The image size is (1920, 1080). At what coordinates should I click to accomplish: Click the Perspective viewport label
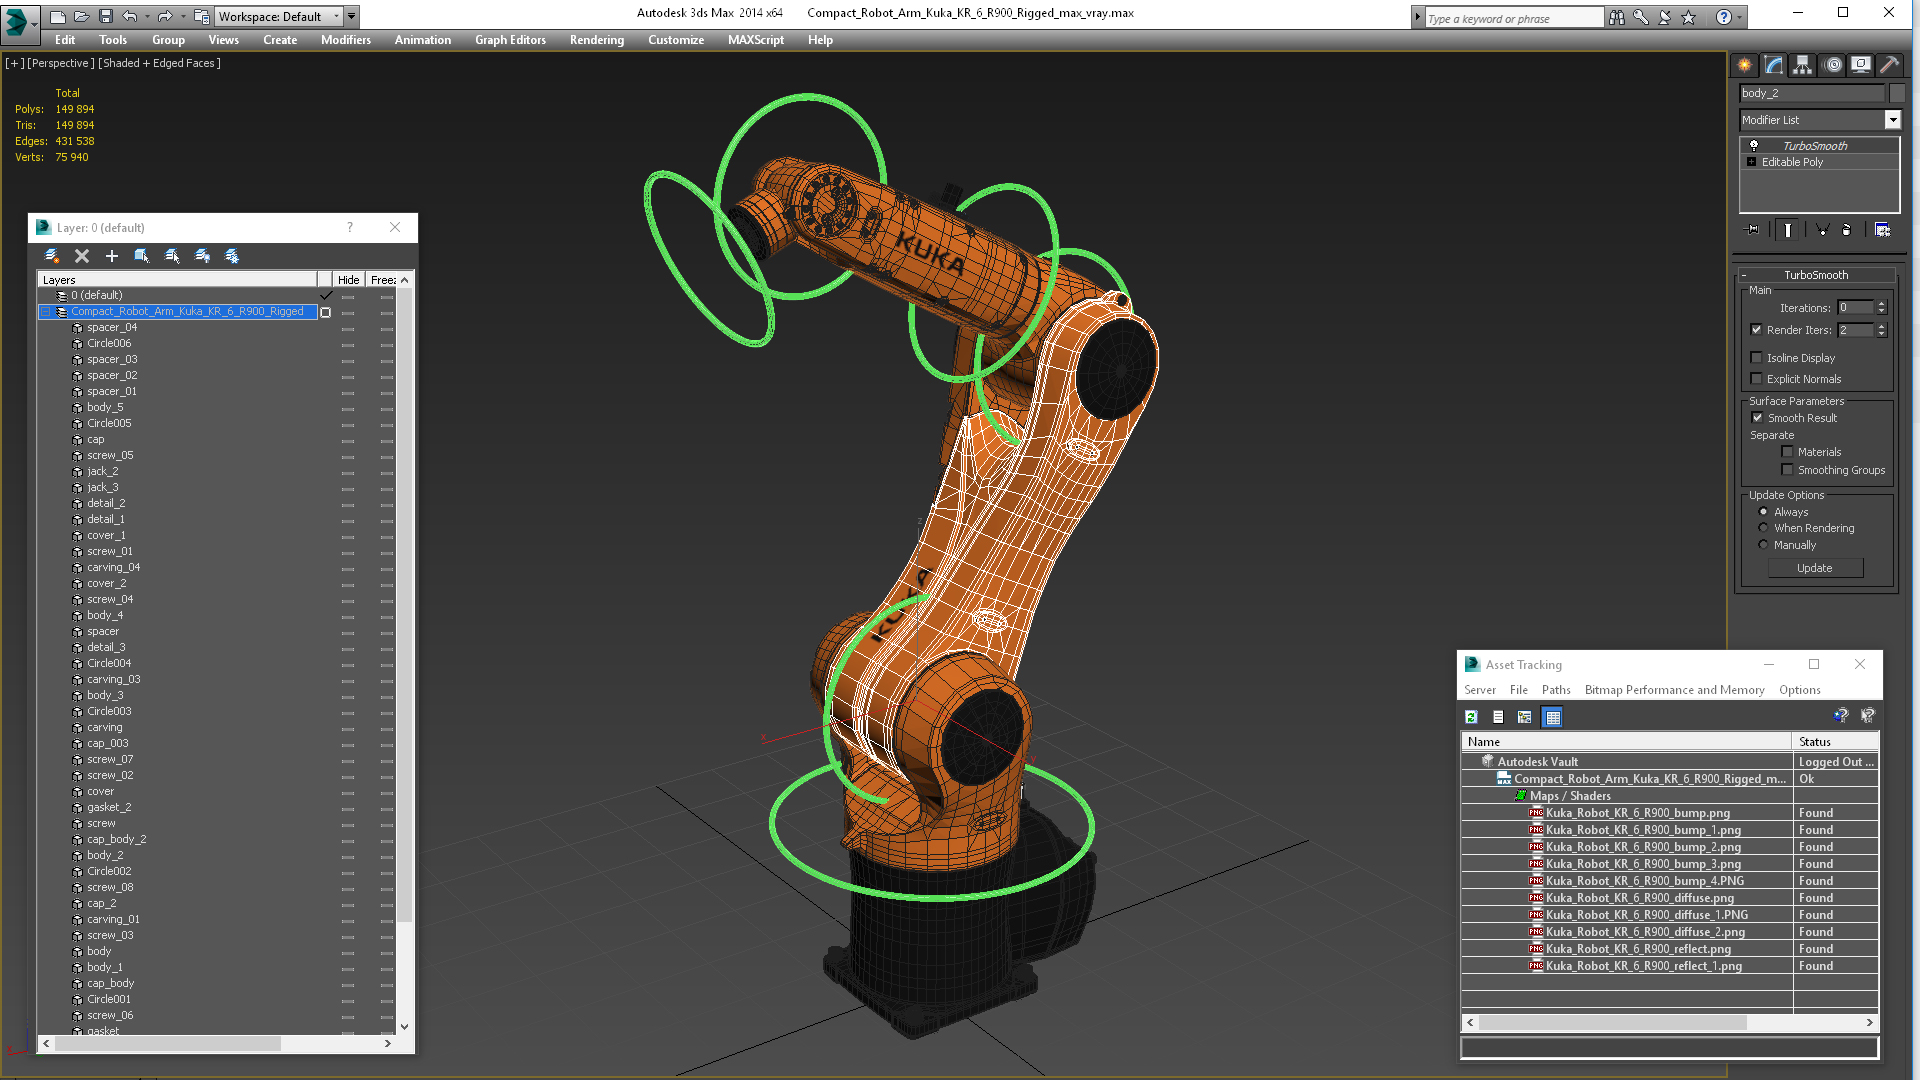click(x=61, y=63)
